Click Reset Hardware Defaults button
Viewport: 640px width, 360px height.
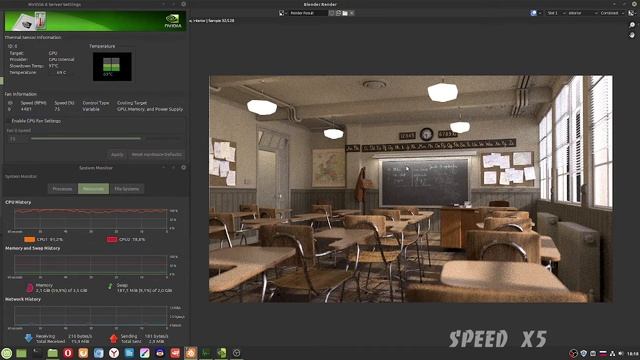tap(157, 155)
